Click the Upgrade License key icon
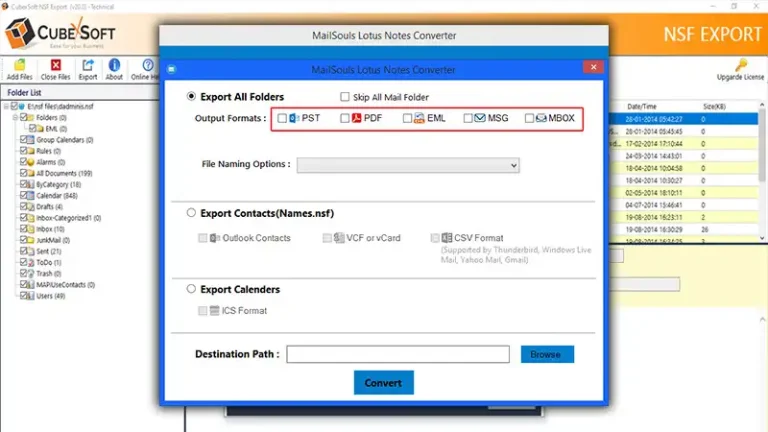The width and height of the screenshot is (768, 432). pyautogui.click(x=739, y=66)
